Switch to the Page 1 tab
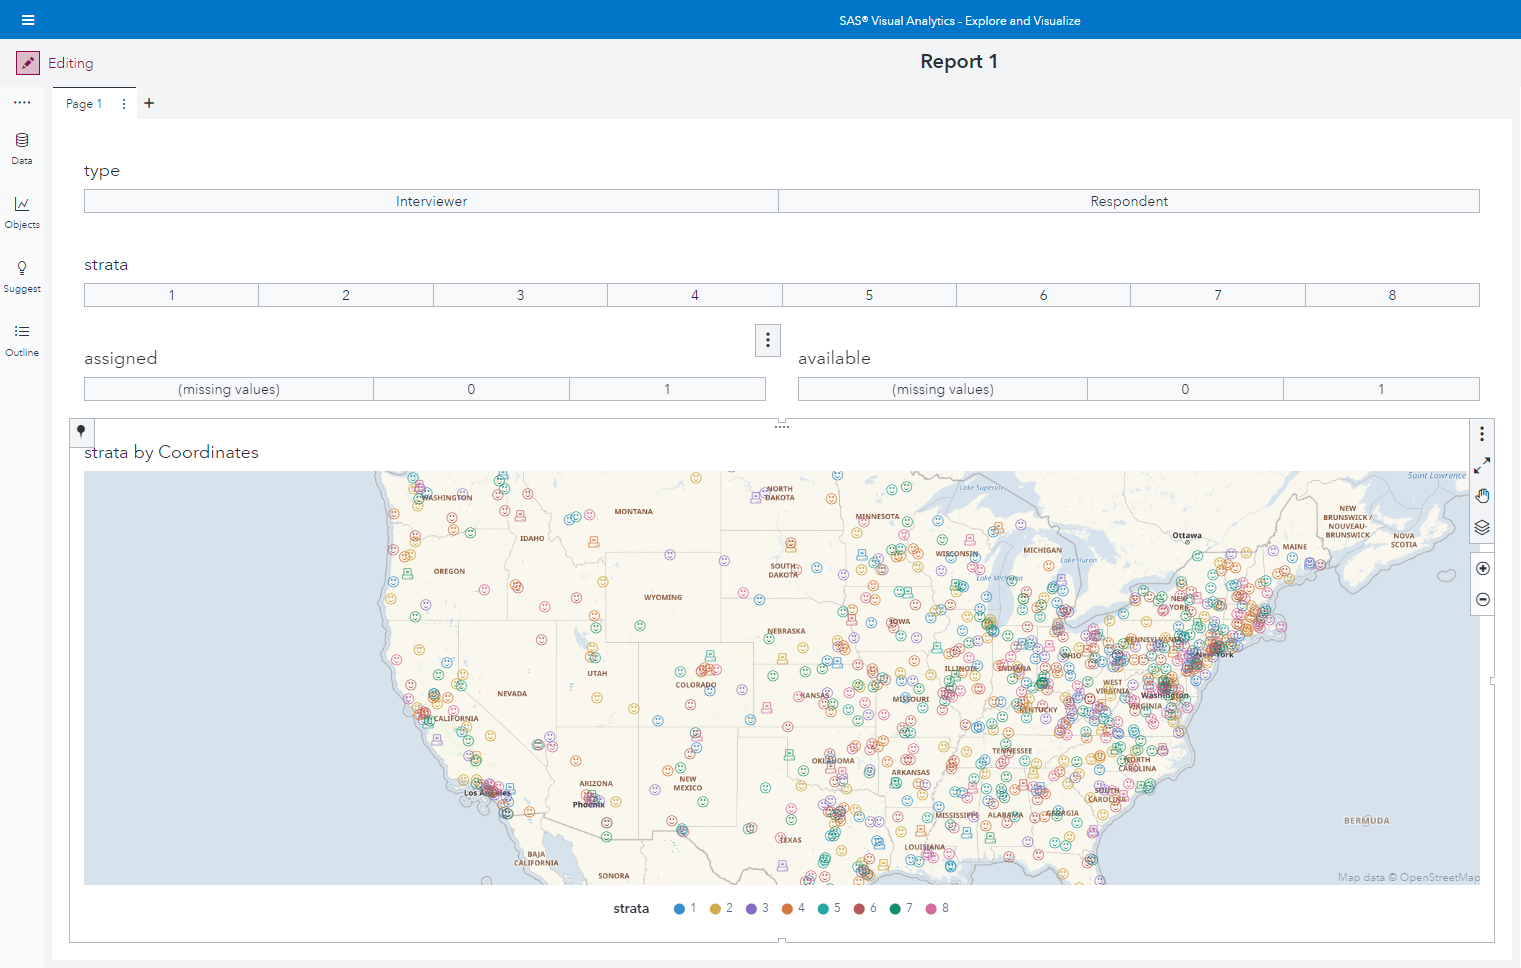This screenshot has width=1521, height=968. pyautogui.click(x=83, y=103)
